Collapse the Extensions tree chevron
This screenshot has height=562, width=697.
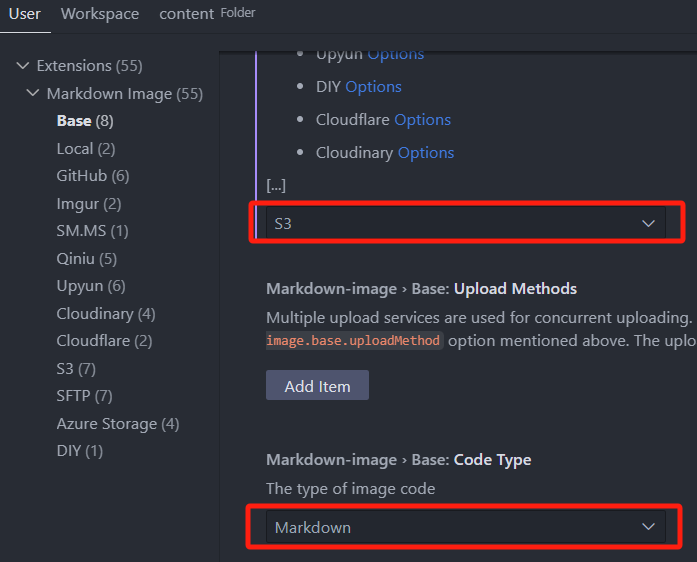click(23, 66)
